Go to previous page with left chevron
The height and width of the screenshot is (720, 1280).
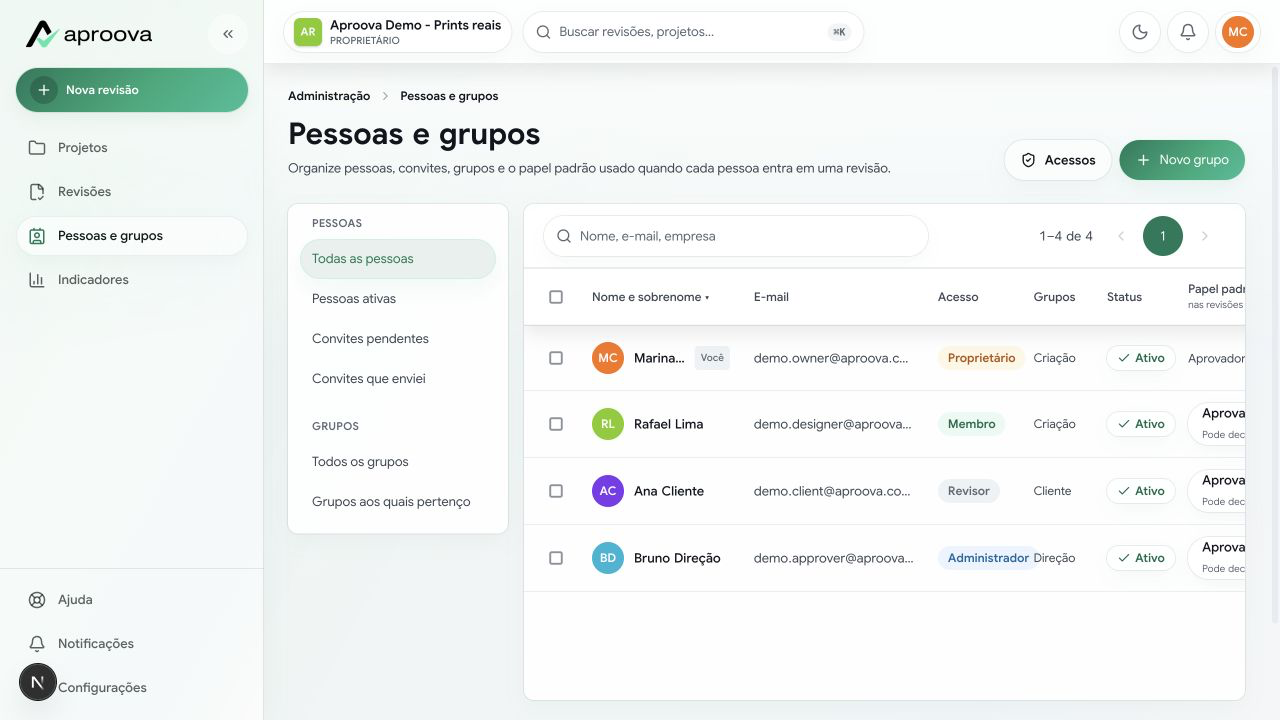pyautogui.click(x=1121, y=236)
